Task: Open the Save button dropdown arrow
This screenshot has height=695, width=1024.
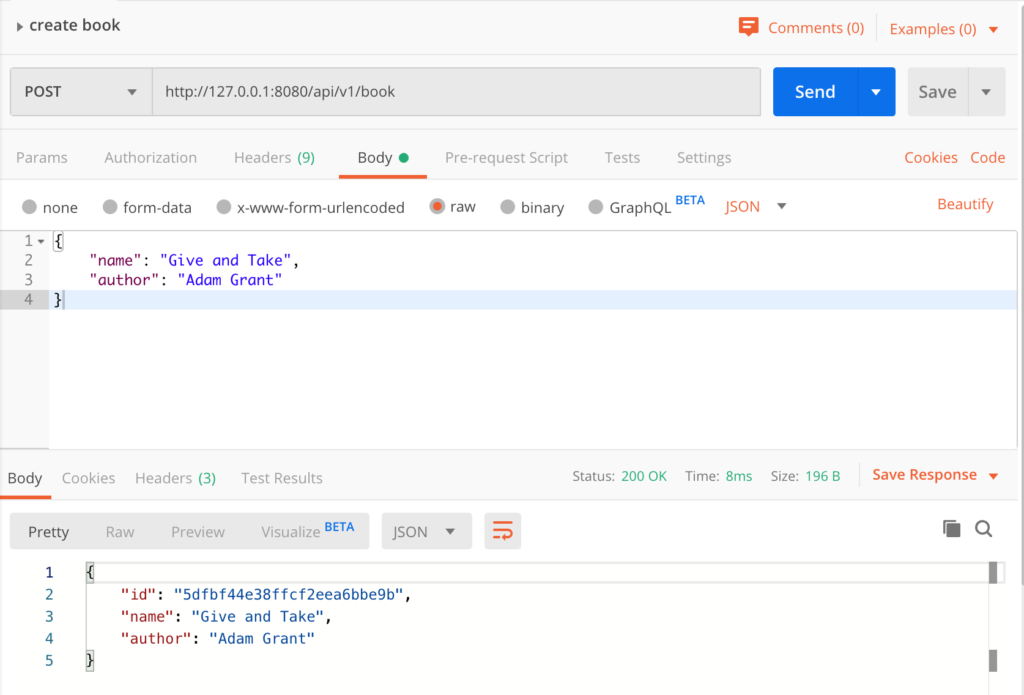Action: 986,92
